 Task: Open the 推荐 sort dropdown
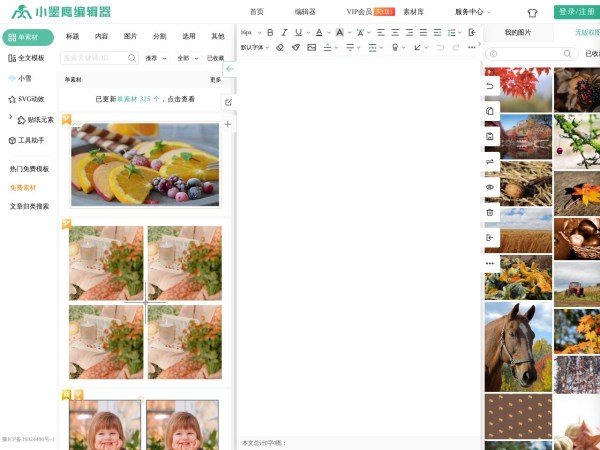[x=155, y=58]
